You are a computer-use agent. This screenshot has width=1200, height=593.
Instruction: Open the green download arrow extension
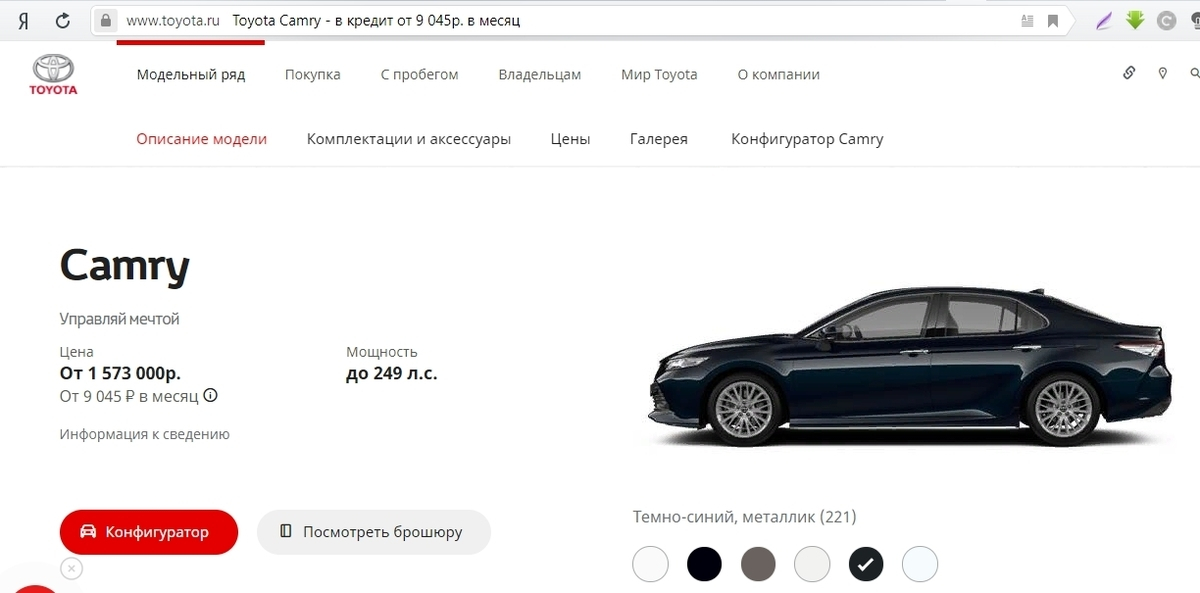1135,19
